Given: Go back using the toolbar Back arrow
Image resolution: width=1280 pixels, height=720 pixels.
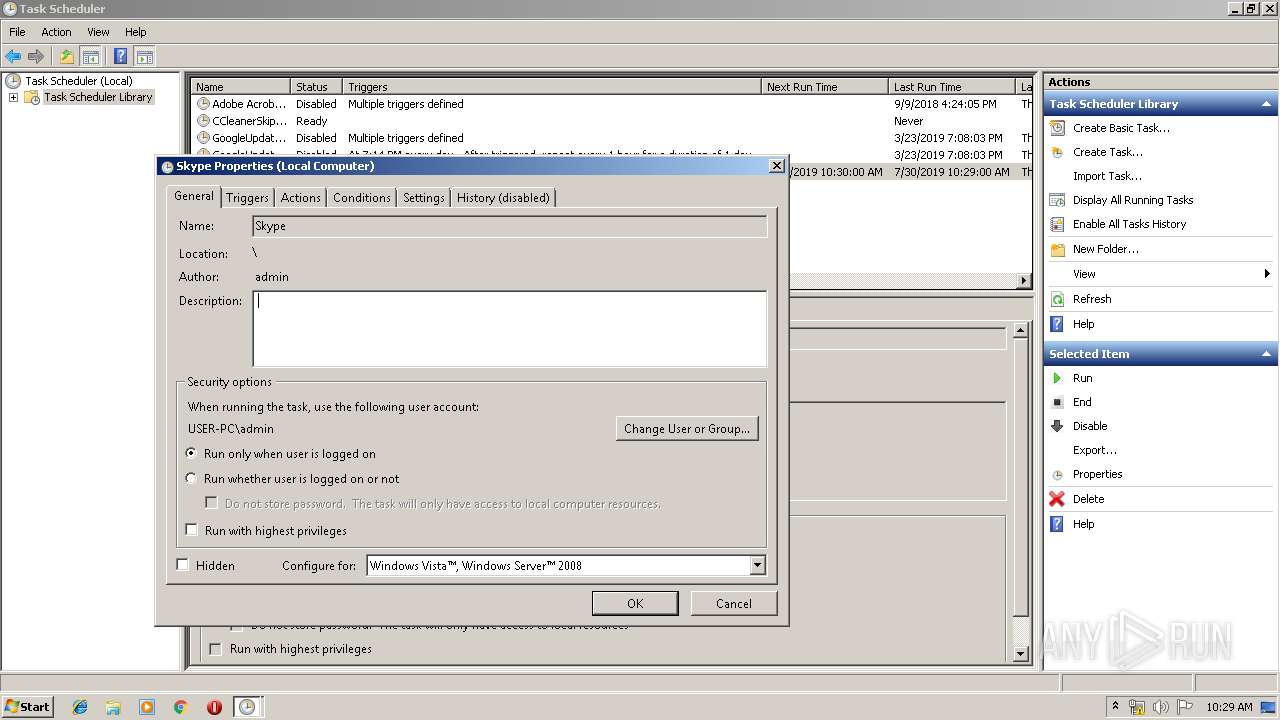Looking at the screenshot, I should coord(13,57).
